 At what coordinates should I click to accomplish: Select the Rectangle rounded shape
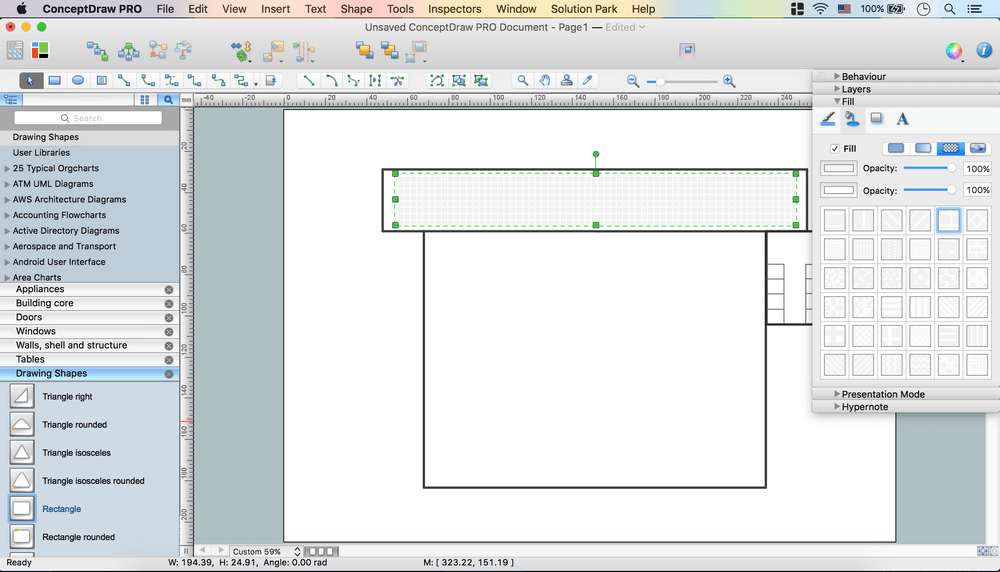[22, 537]
